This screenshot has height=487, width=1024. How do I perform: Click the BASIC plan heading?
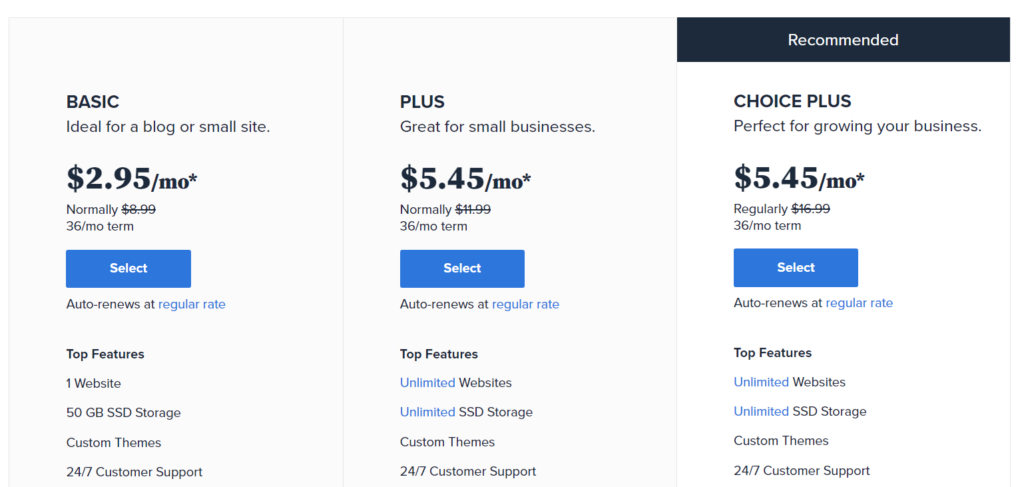point(93,102)
